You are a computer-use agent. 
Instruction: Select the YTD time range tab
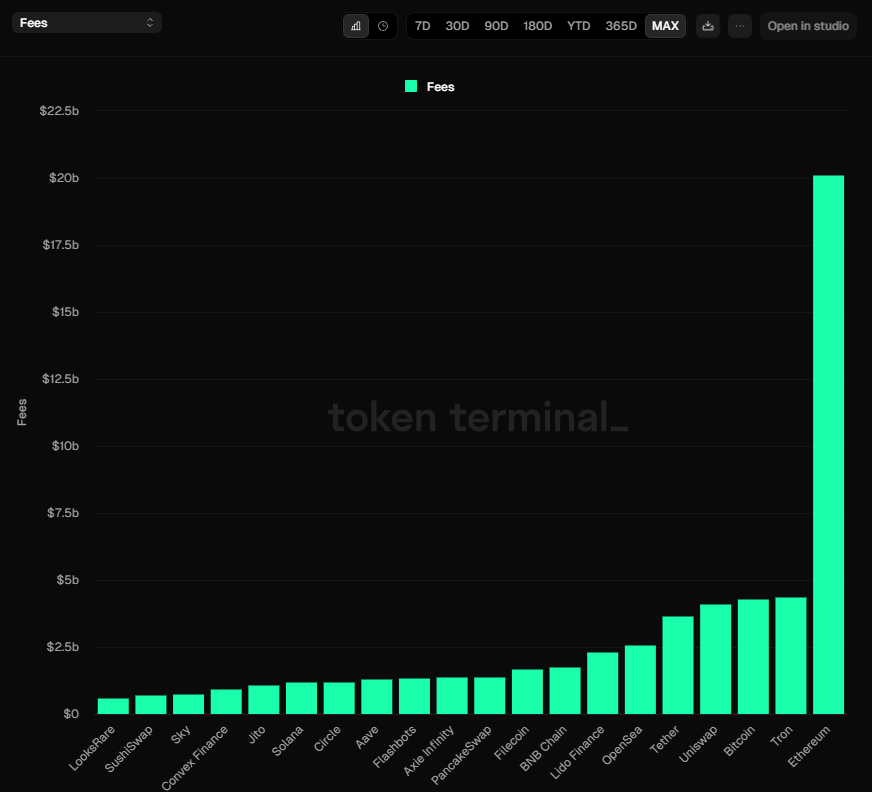(578, 26)
